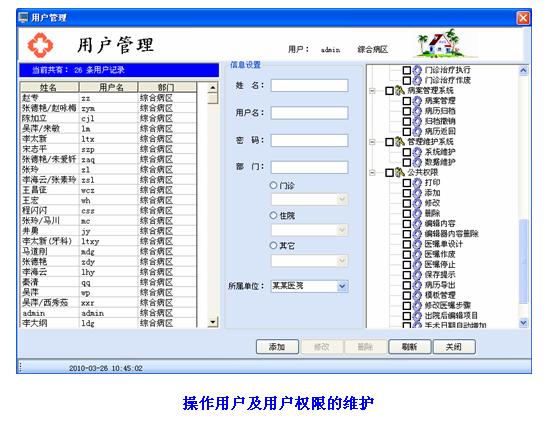The image size is (550, 424).
Task: Select the 门诊 radio button
Action: tap(273, 185)
